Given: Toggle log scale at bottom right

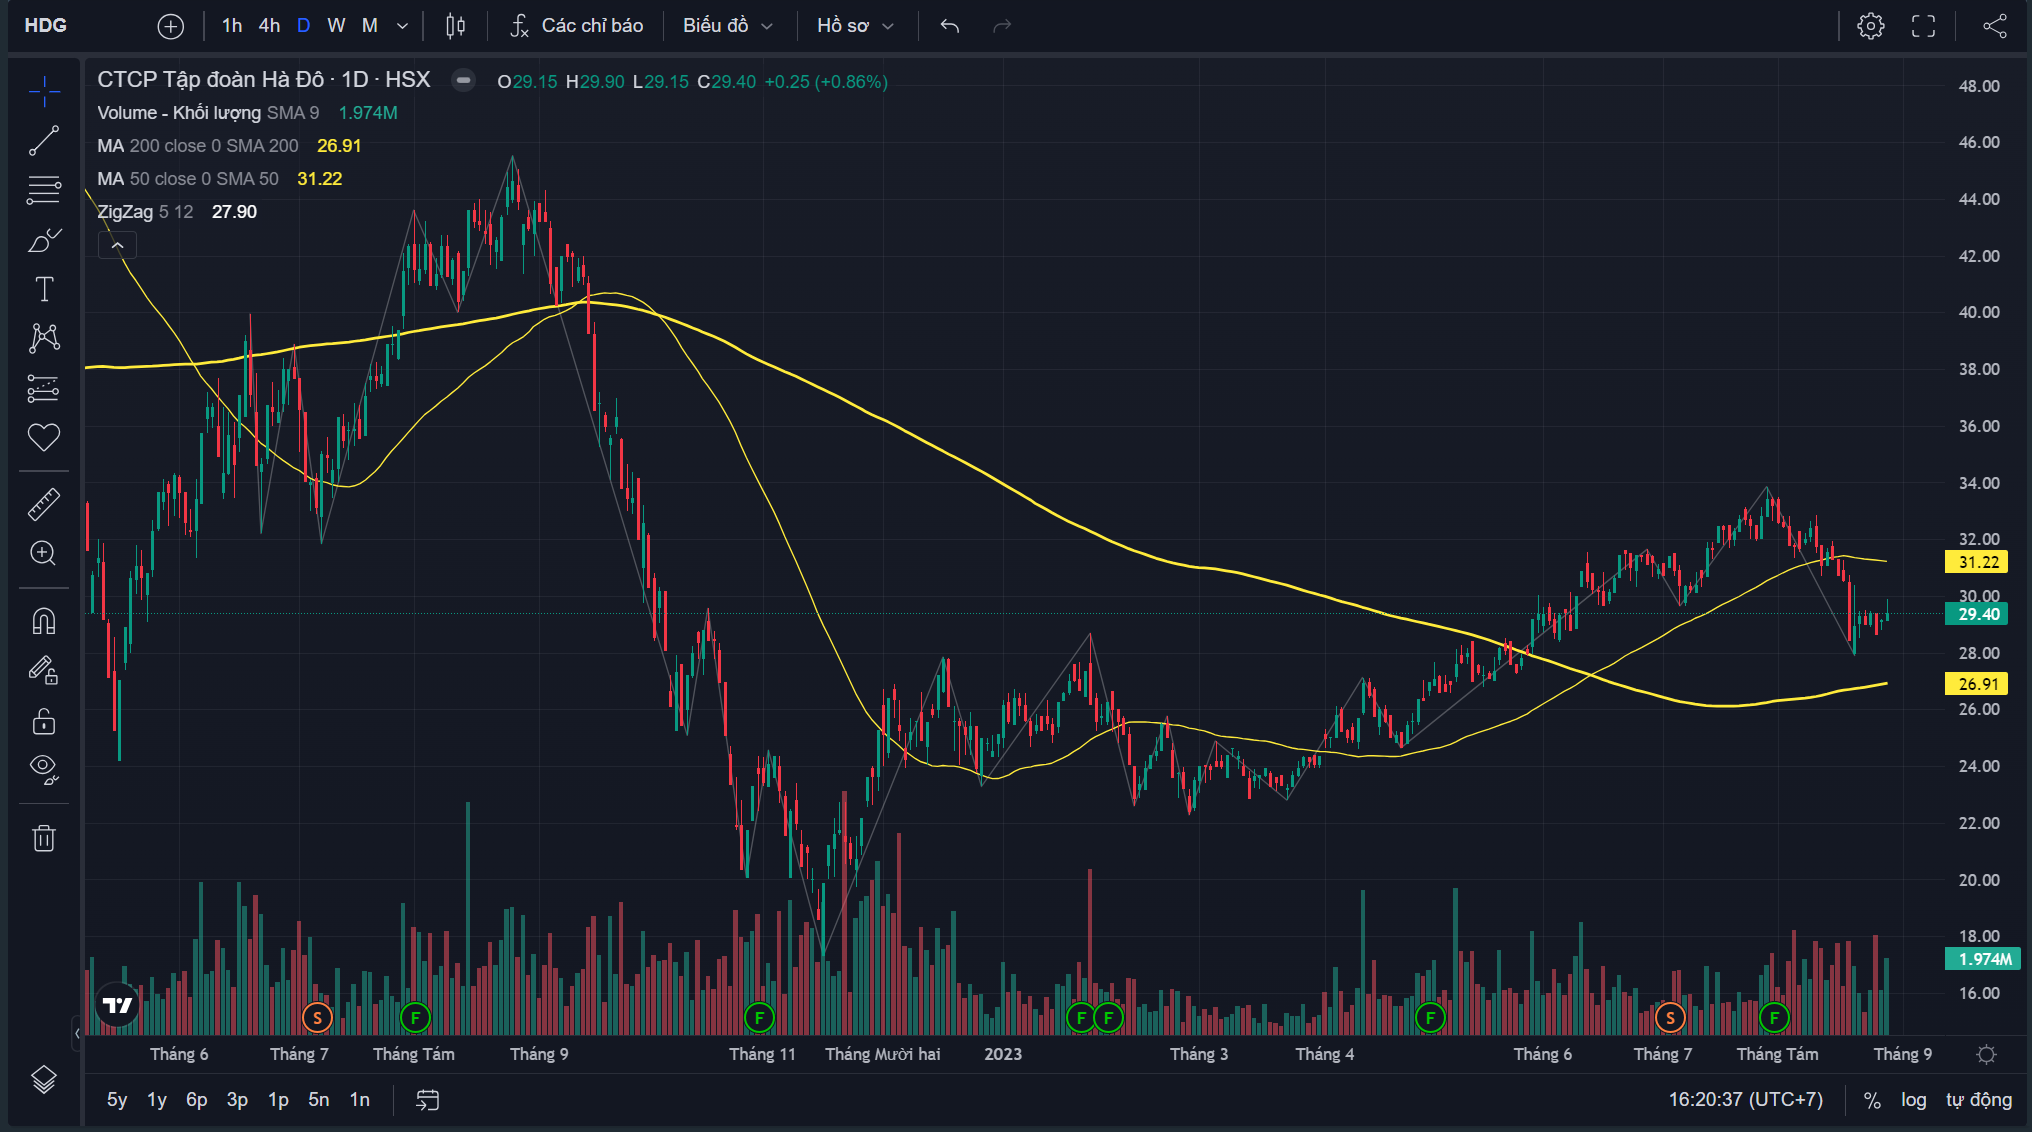Looking at the screenshot, I should click(x=1913, y=1100).
